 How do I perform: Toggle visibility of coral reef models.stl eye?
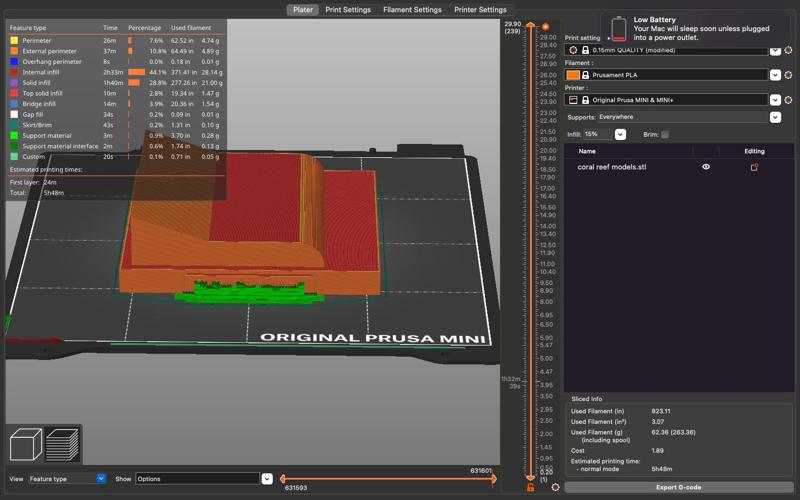706,167
